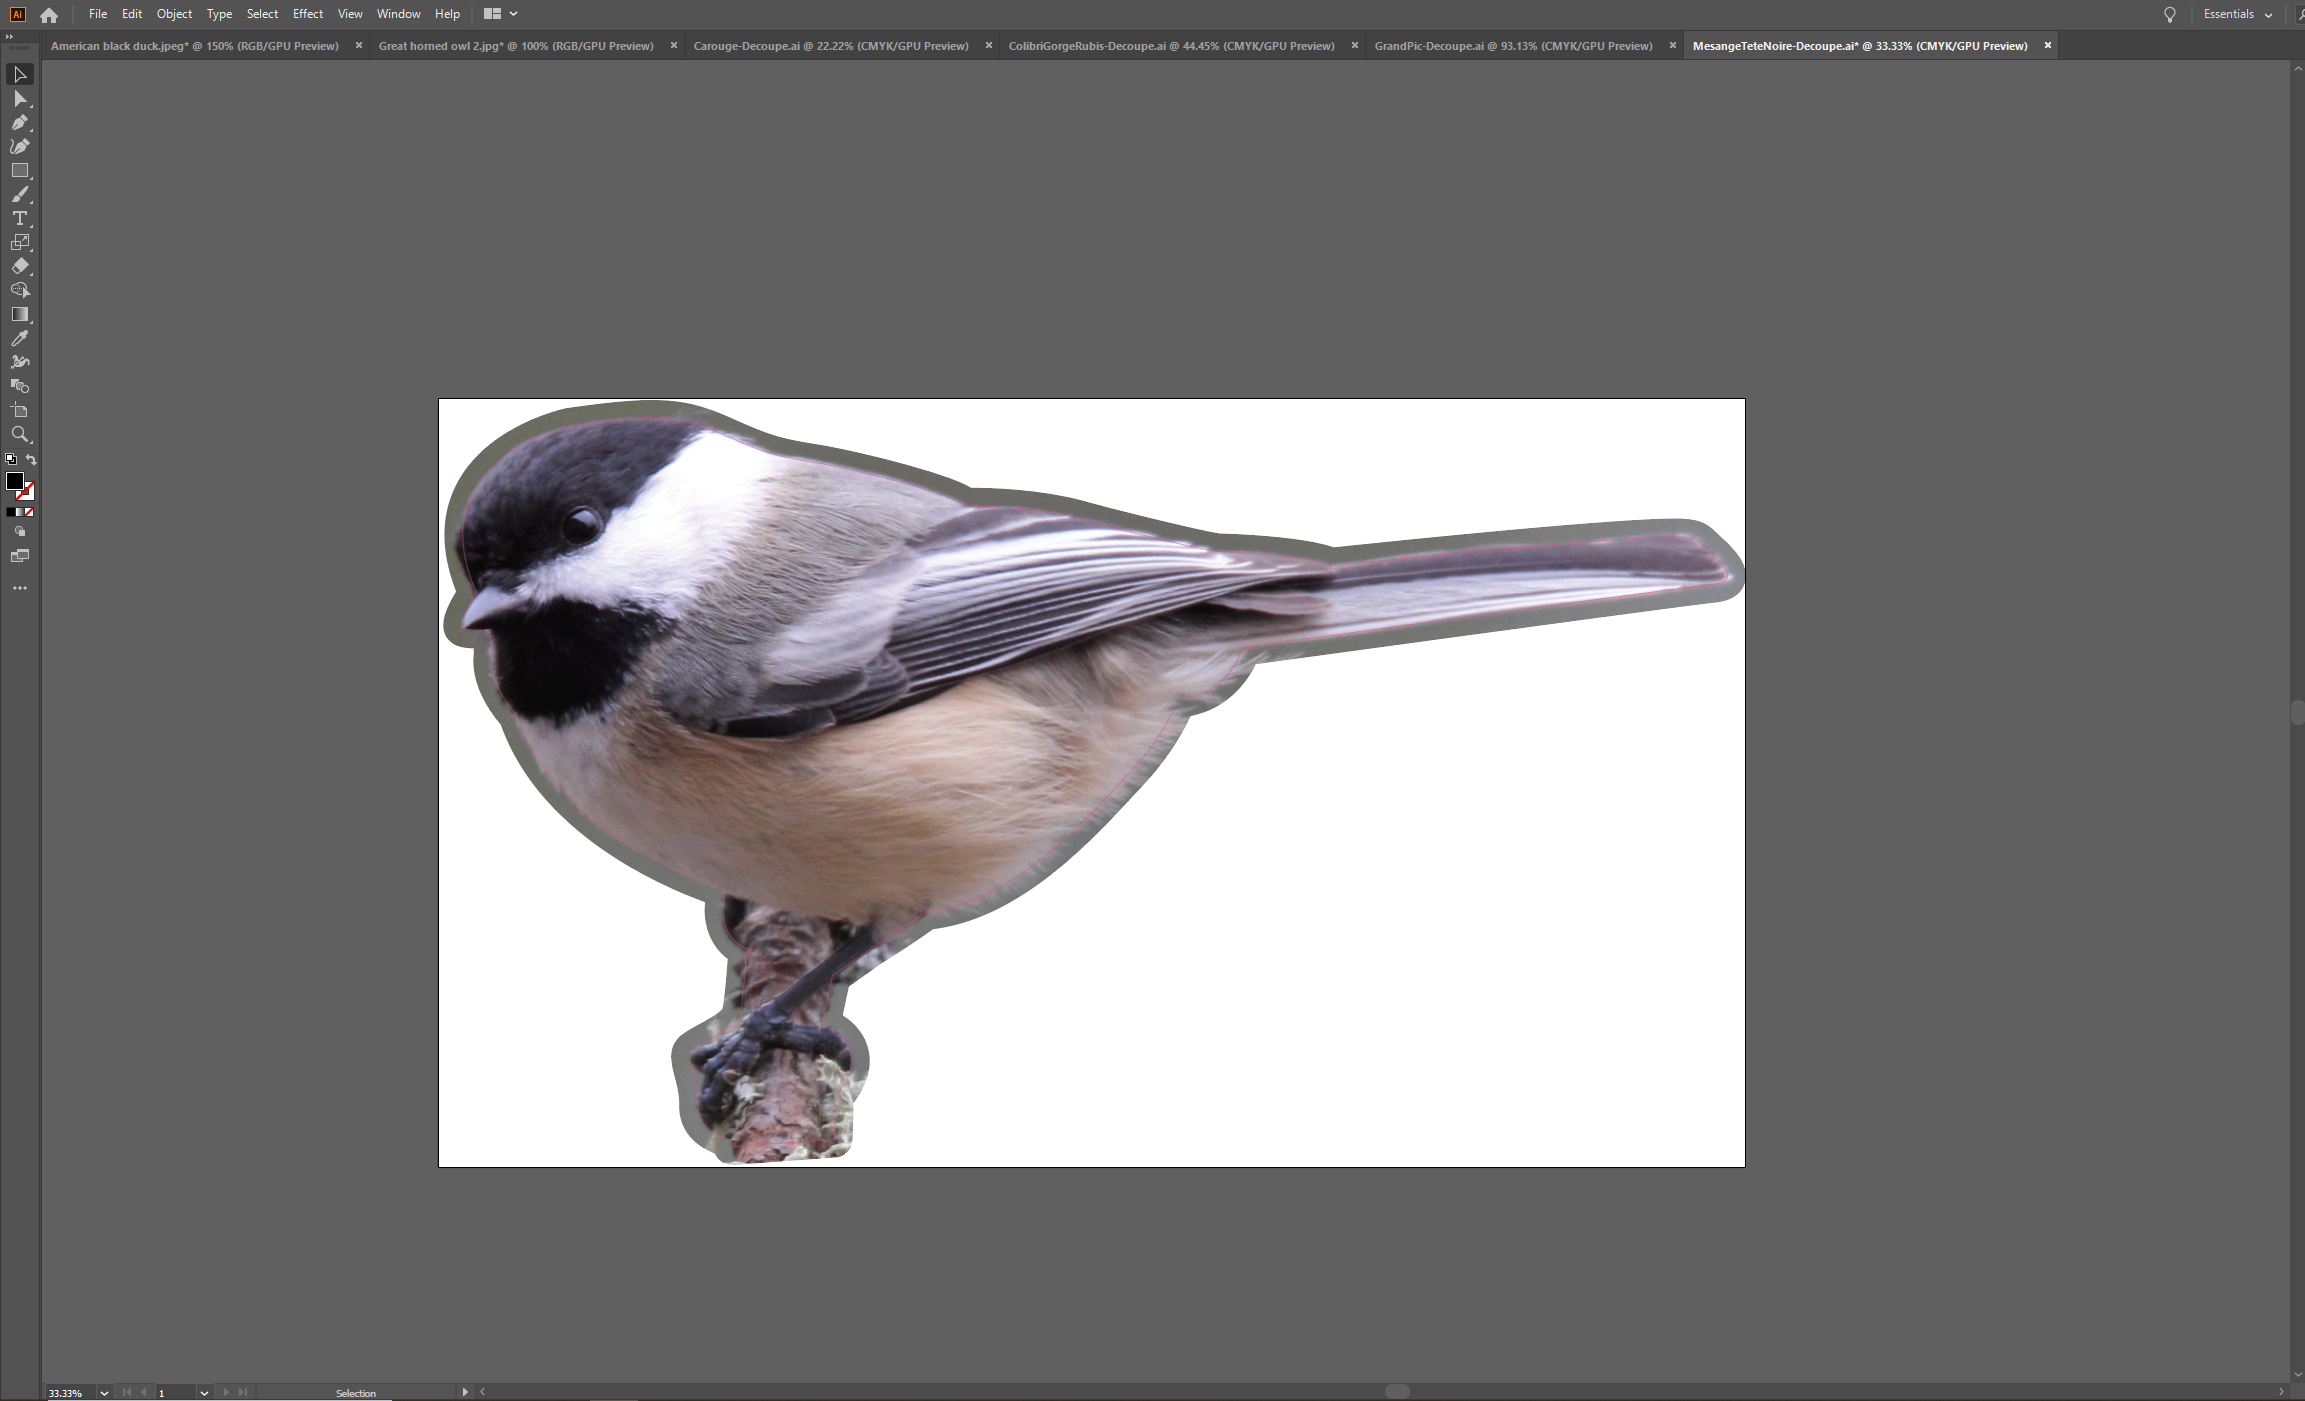Open the zoom level dropdown
This screenshot has width=2305, height=1401.
(x=104, y=1393)
